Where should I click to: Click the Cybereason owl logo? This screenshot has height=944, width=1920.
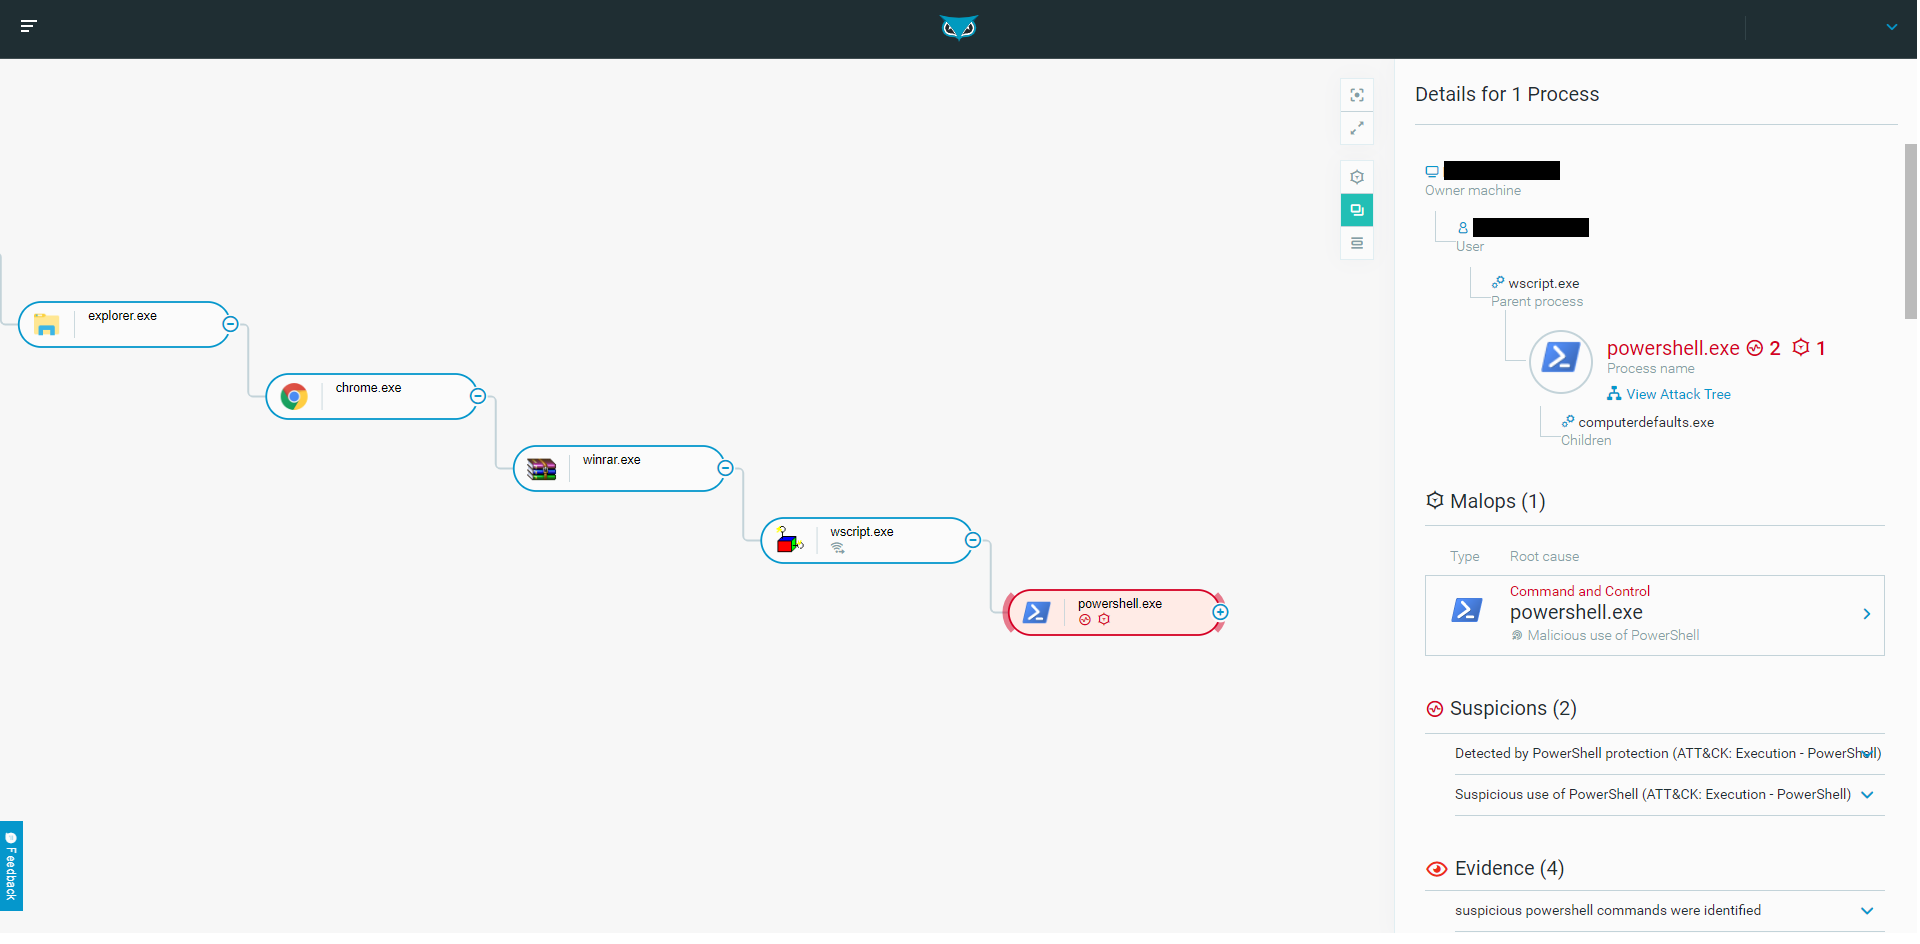pyautogui.click(x=958, y=28)
